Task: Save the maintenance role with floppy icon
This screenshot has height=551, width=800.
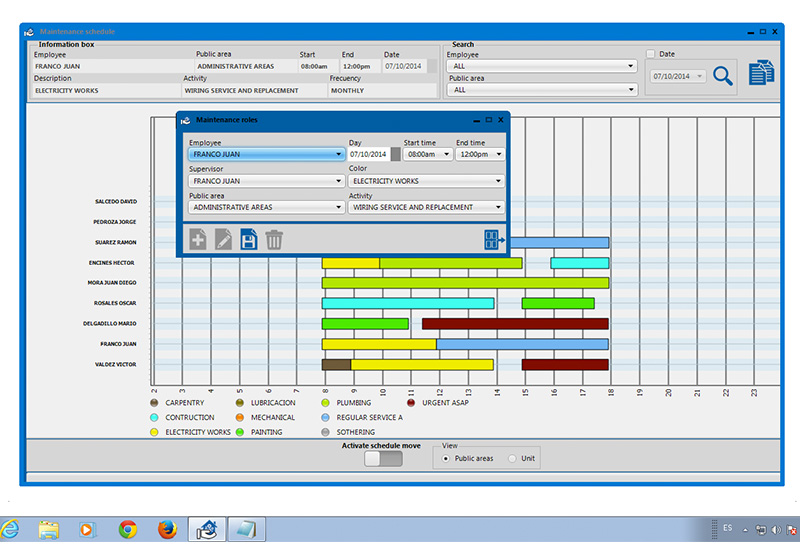Action: [x=248, y=239]
